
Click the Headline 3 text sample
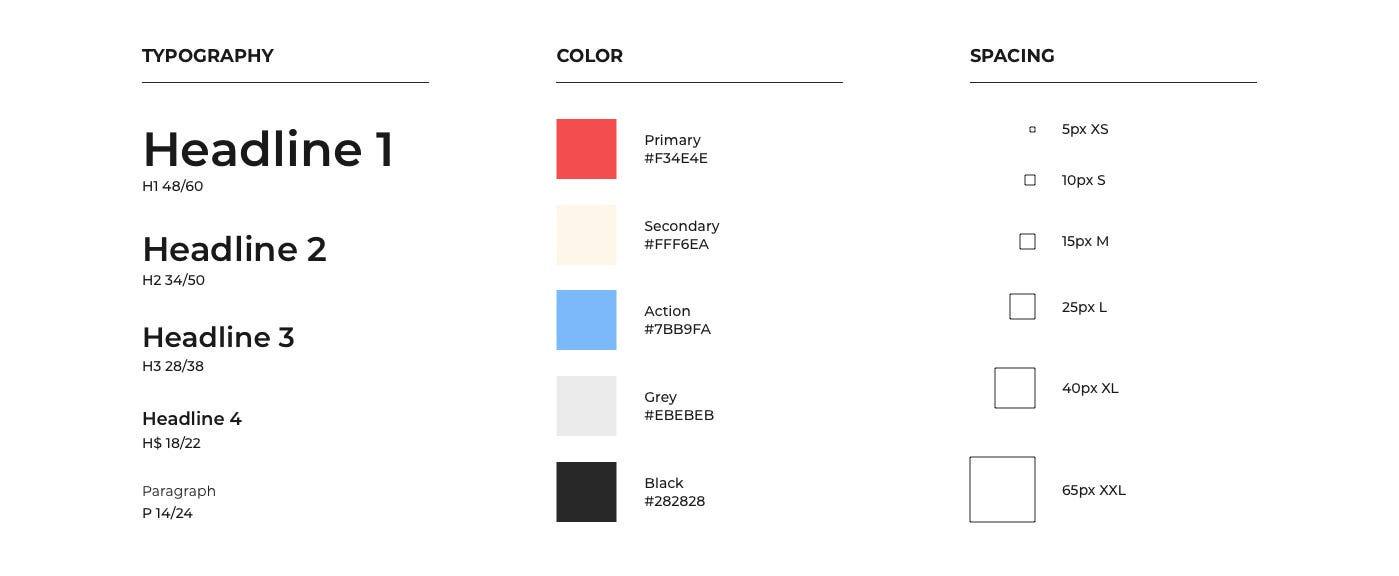218,337
